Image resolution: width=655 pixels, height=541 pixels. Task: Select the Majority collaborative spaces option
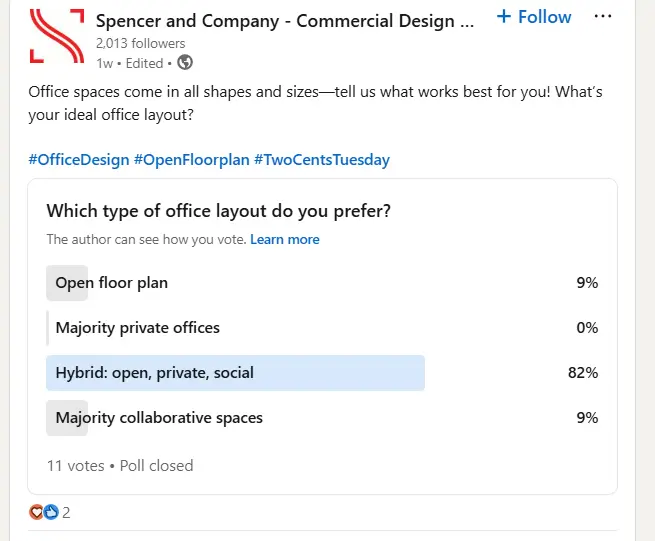[x=159, y=418]
